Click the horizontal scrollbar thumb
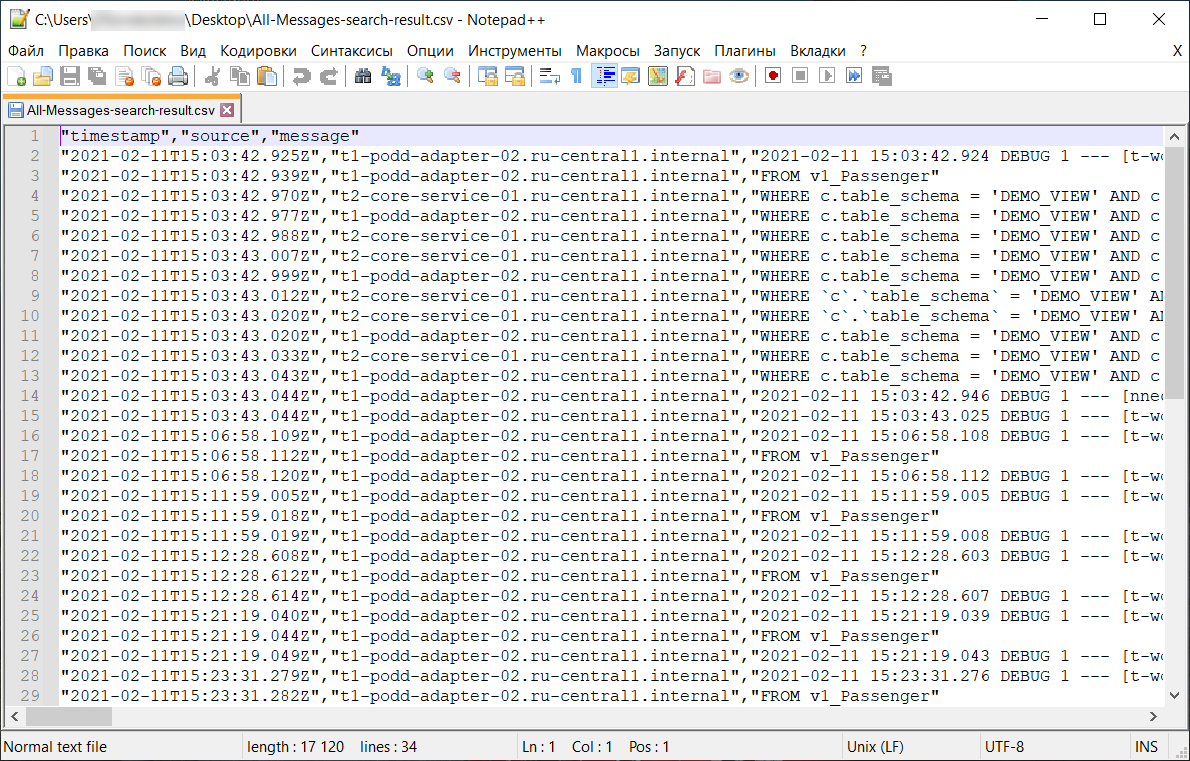The height and width of the screenshot is (761, 1190). [69, 717]
